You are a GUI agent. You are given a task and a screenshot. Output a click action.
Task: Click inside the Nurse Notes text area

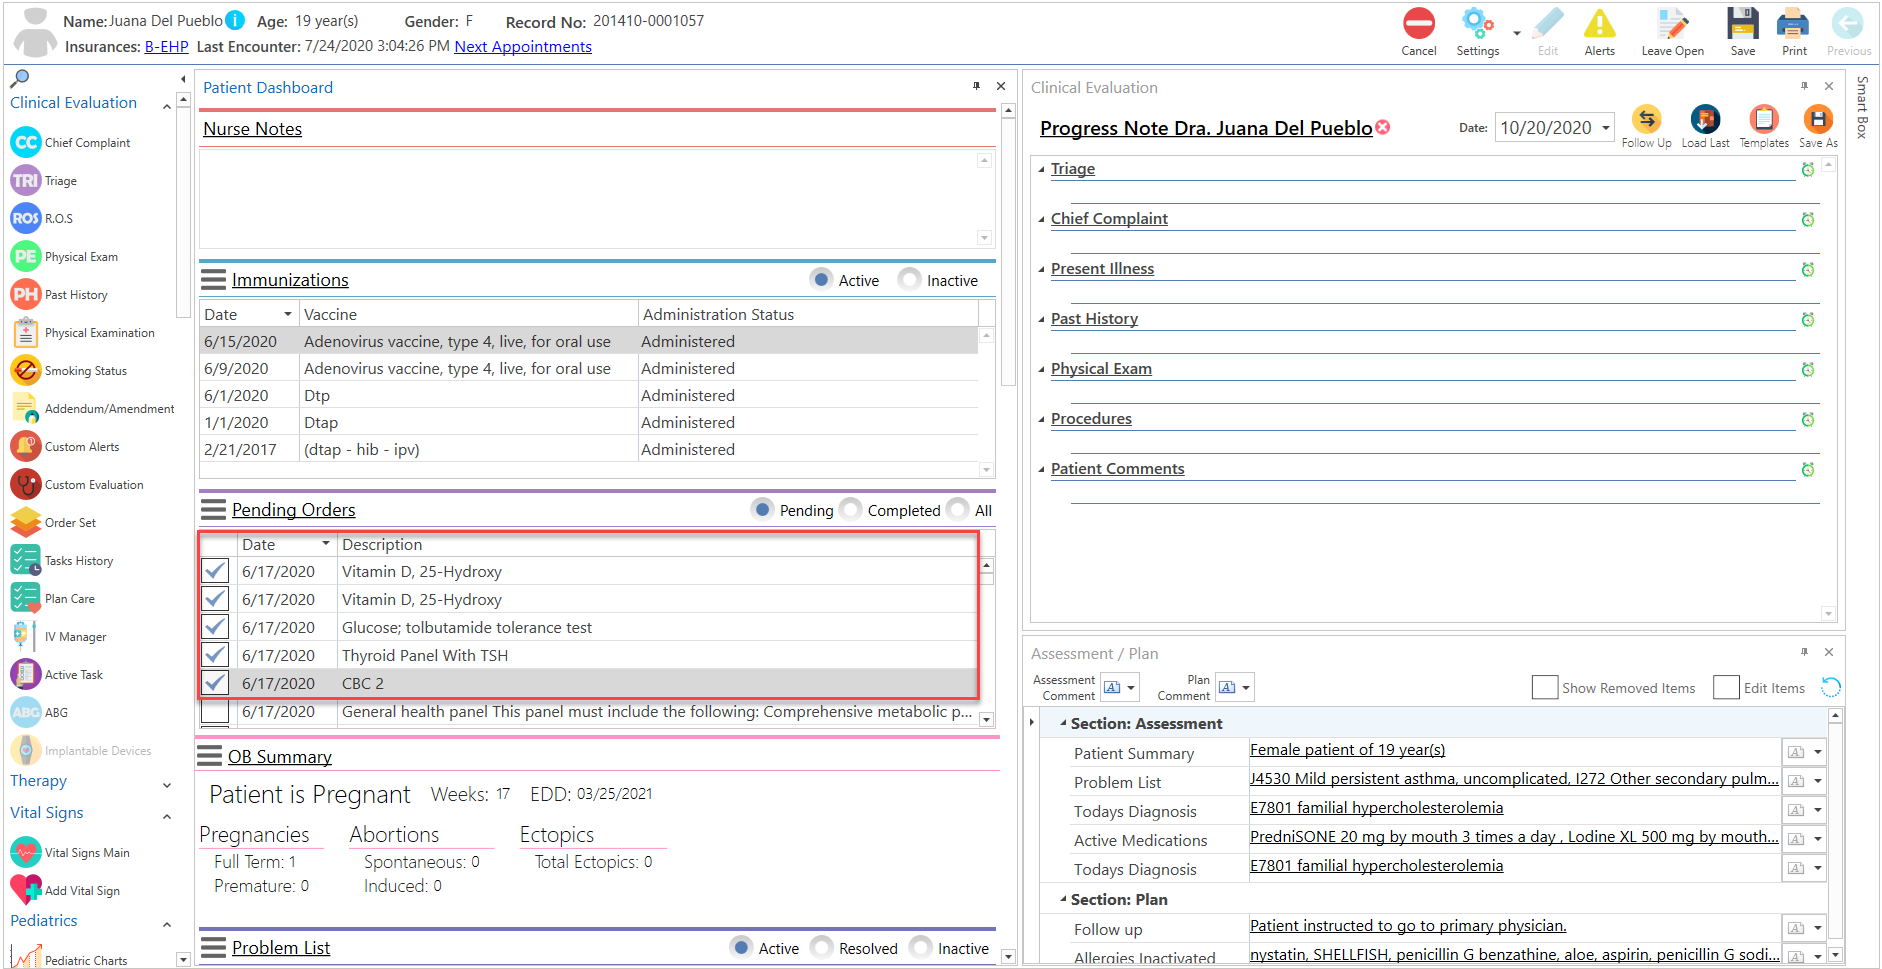[588, 198]
